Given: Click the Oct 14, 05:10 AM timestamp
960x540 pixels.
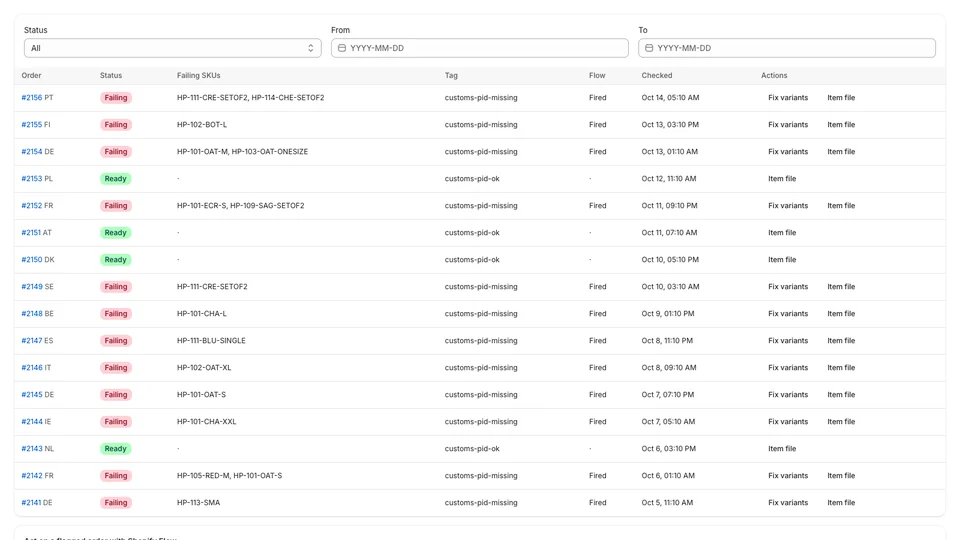Looking at the screenshot, I should click(x=670, y=97).
